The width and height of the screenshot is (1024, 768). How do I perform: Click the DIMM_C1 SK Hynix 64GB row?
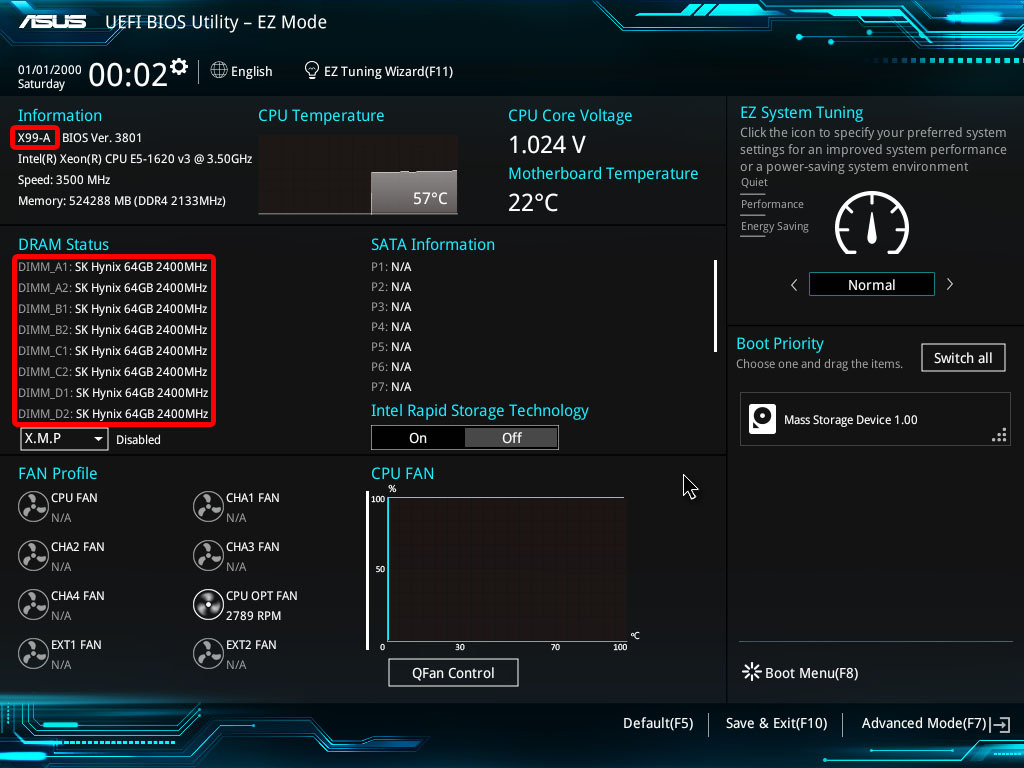click(x=113, y=351)
